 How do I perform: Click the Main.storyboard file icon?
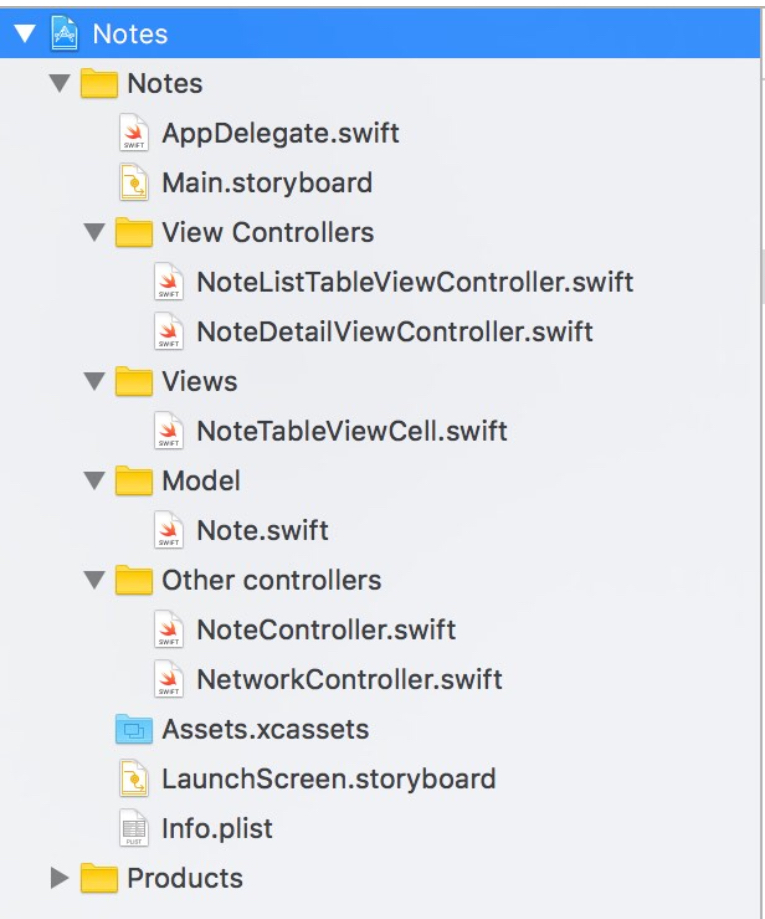tap(134, 182)
